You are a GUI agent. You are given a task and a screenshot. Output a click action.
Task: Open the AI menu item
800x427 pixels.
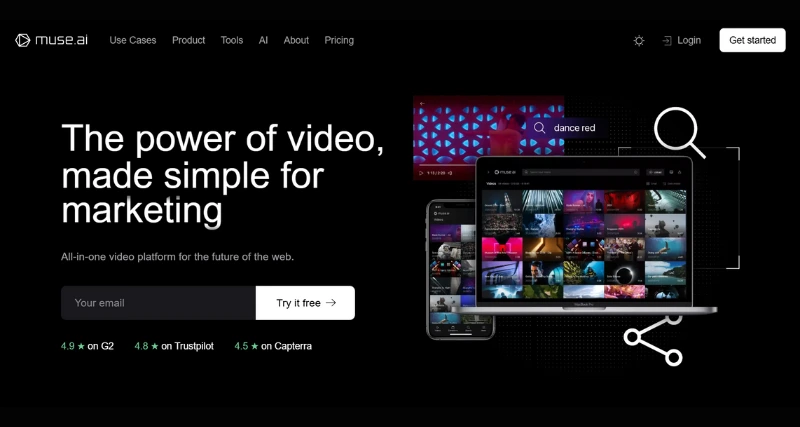pos(263,40)
